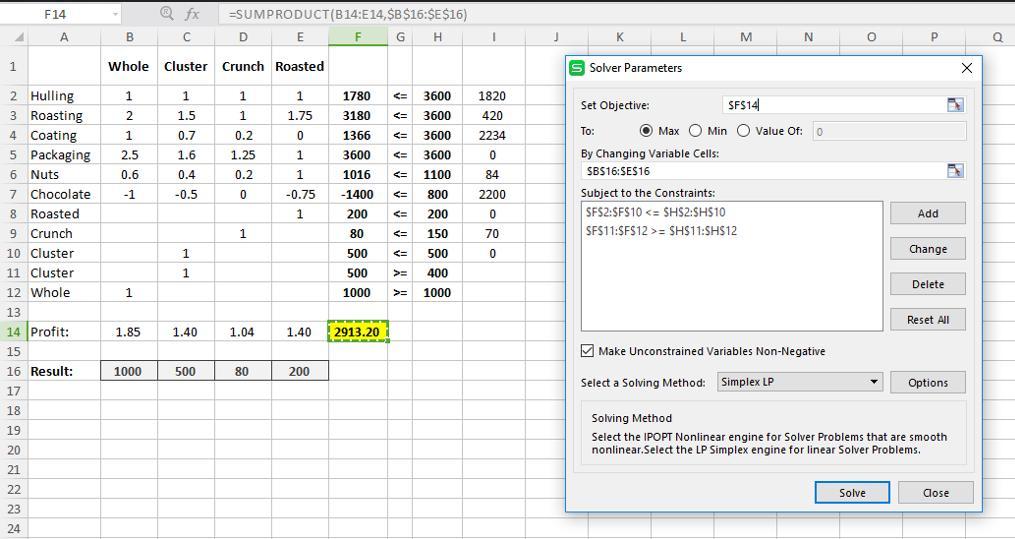Click the Solver Parameters title icon
The image size is (1015, 539).
click(x=577, y=68)
